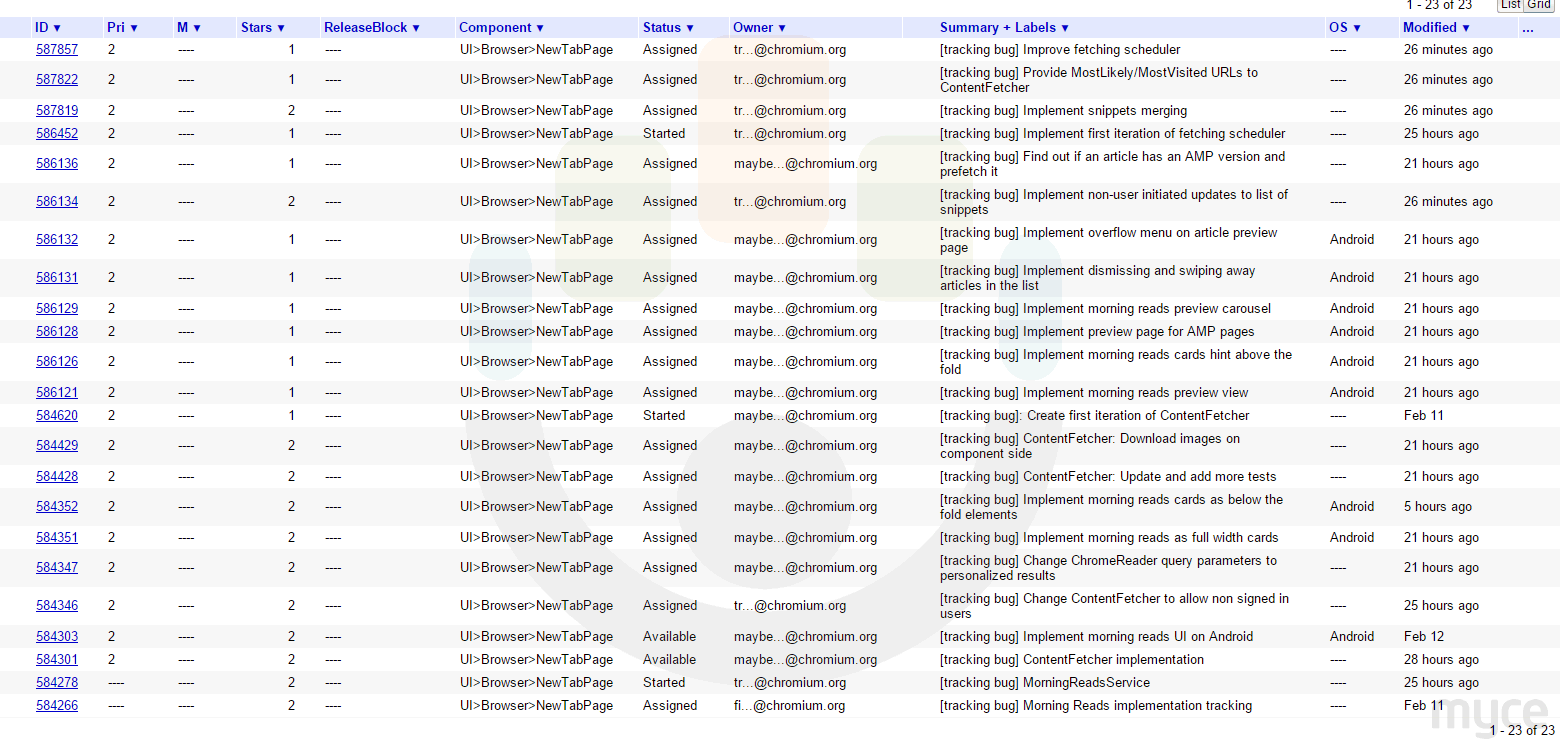Open issue 587819
Viewport: 1566px width, 748px height.
pos(57,111)
